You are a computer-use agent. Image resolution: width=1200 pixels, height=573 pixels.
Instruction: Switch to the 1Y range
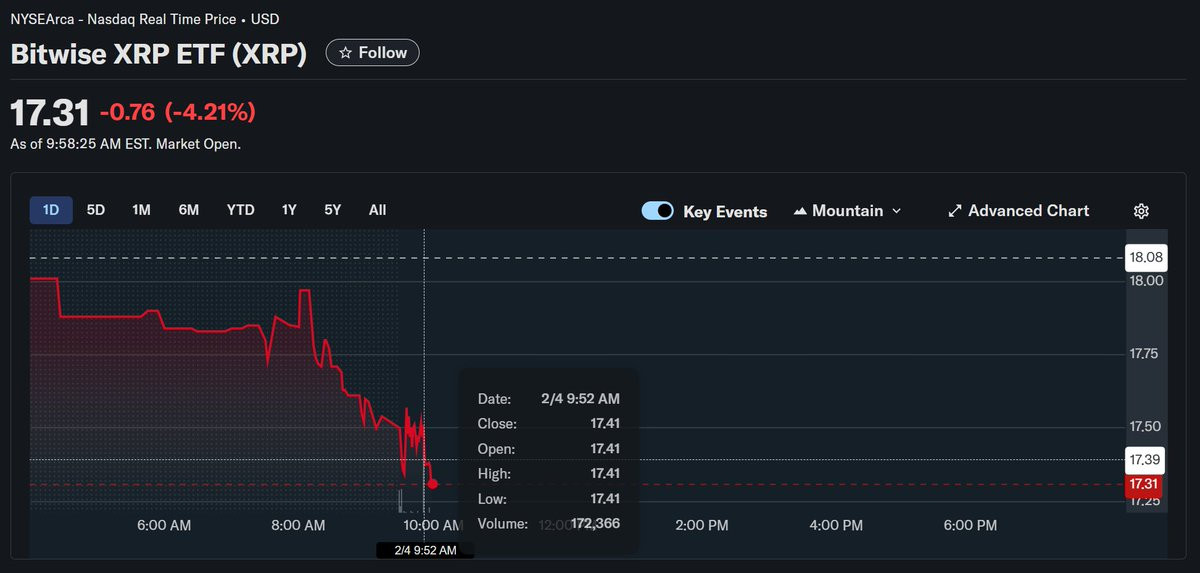click(x=289, y=210)
